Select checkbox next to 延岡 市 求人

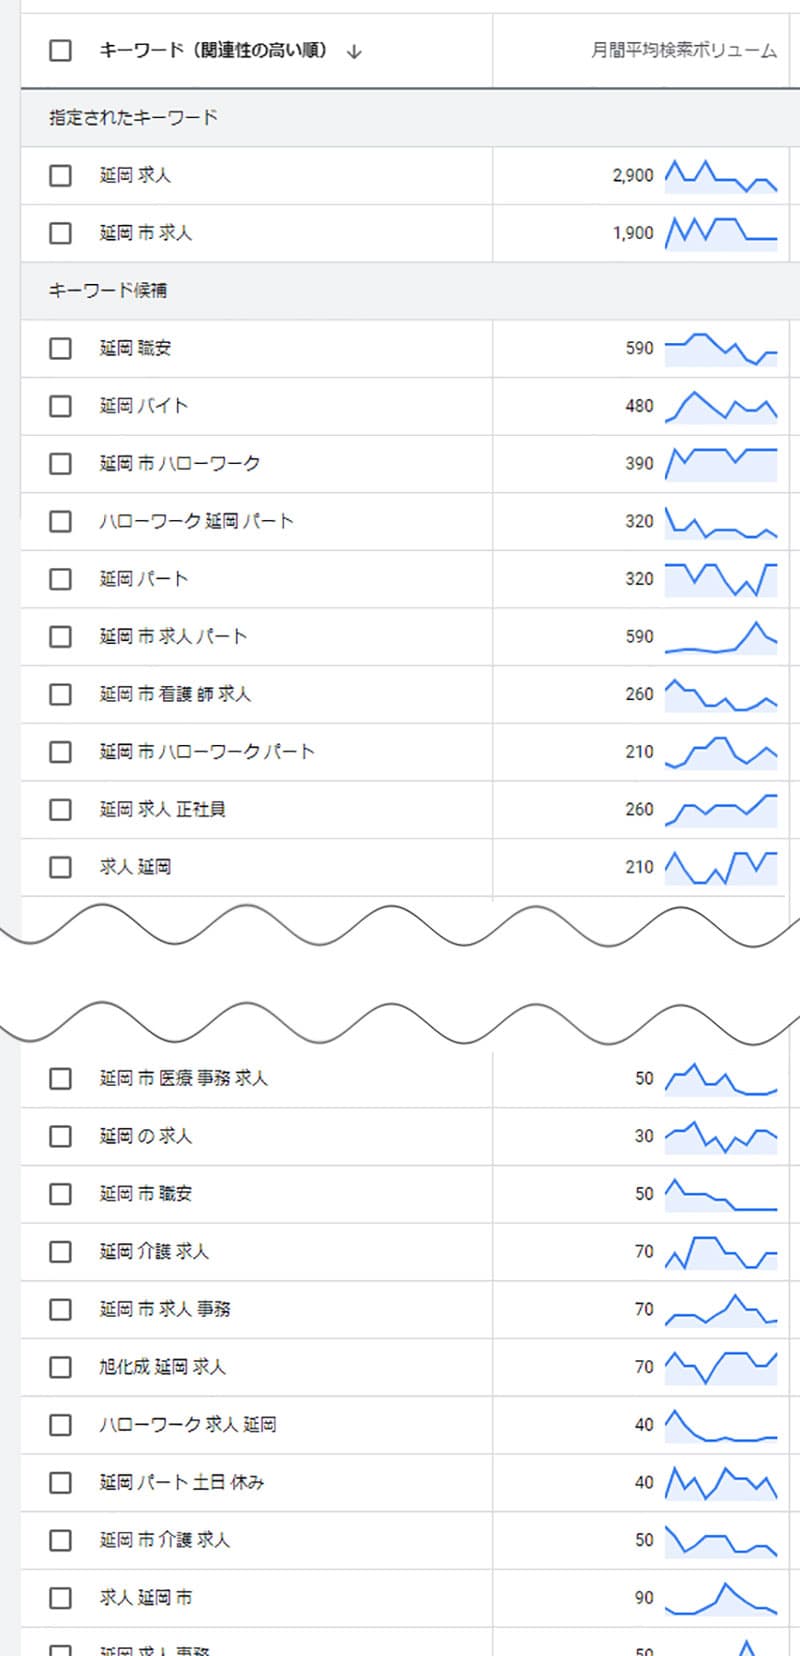61,233
